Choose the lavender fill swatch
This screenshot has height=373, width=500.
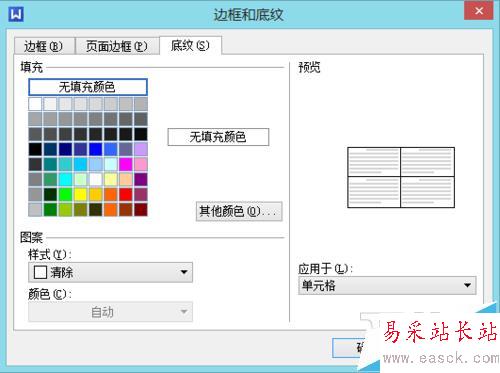(x=141, y=149)
